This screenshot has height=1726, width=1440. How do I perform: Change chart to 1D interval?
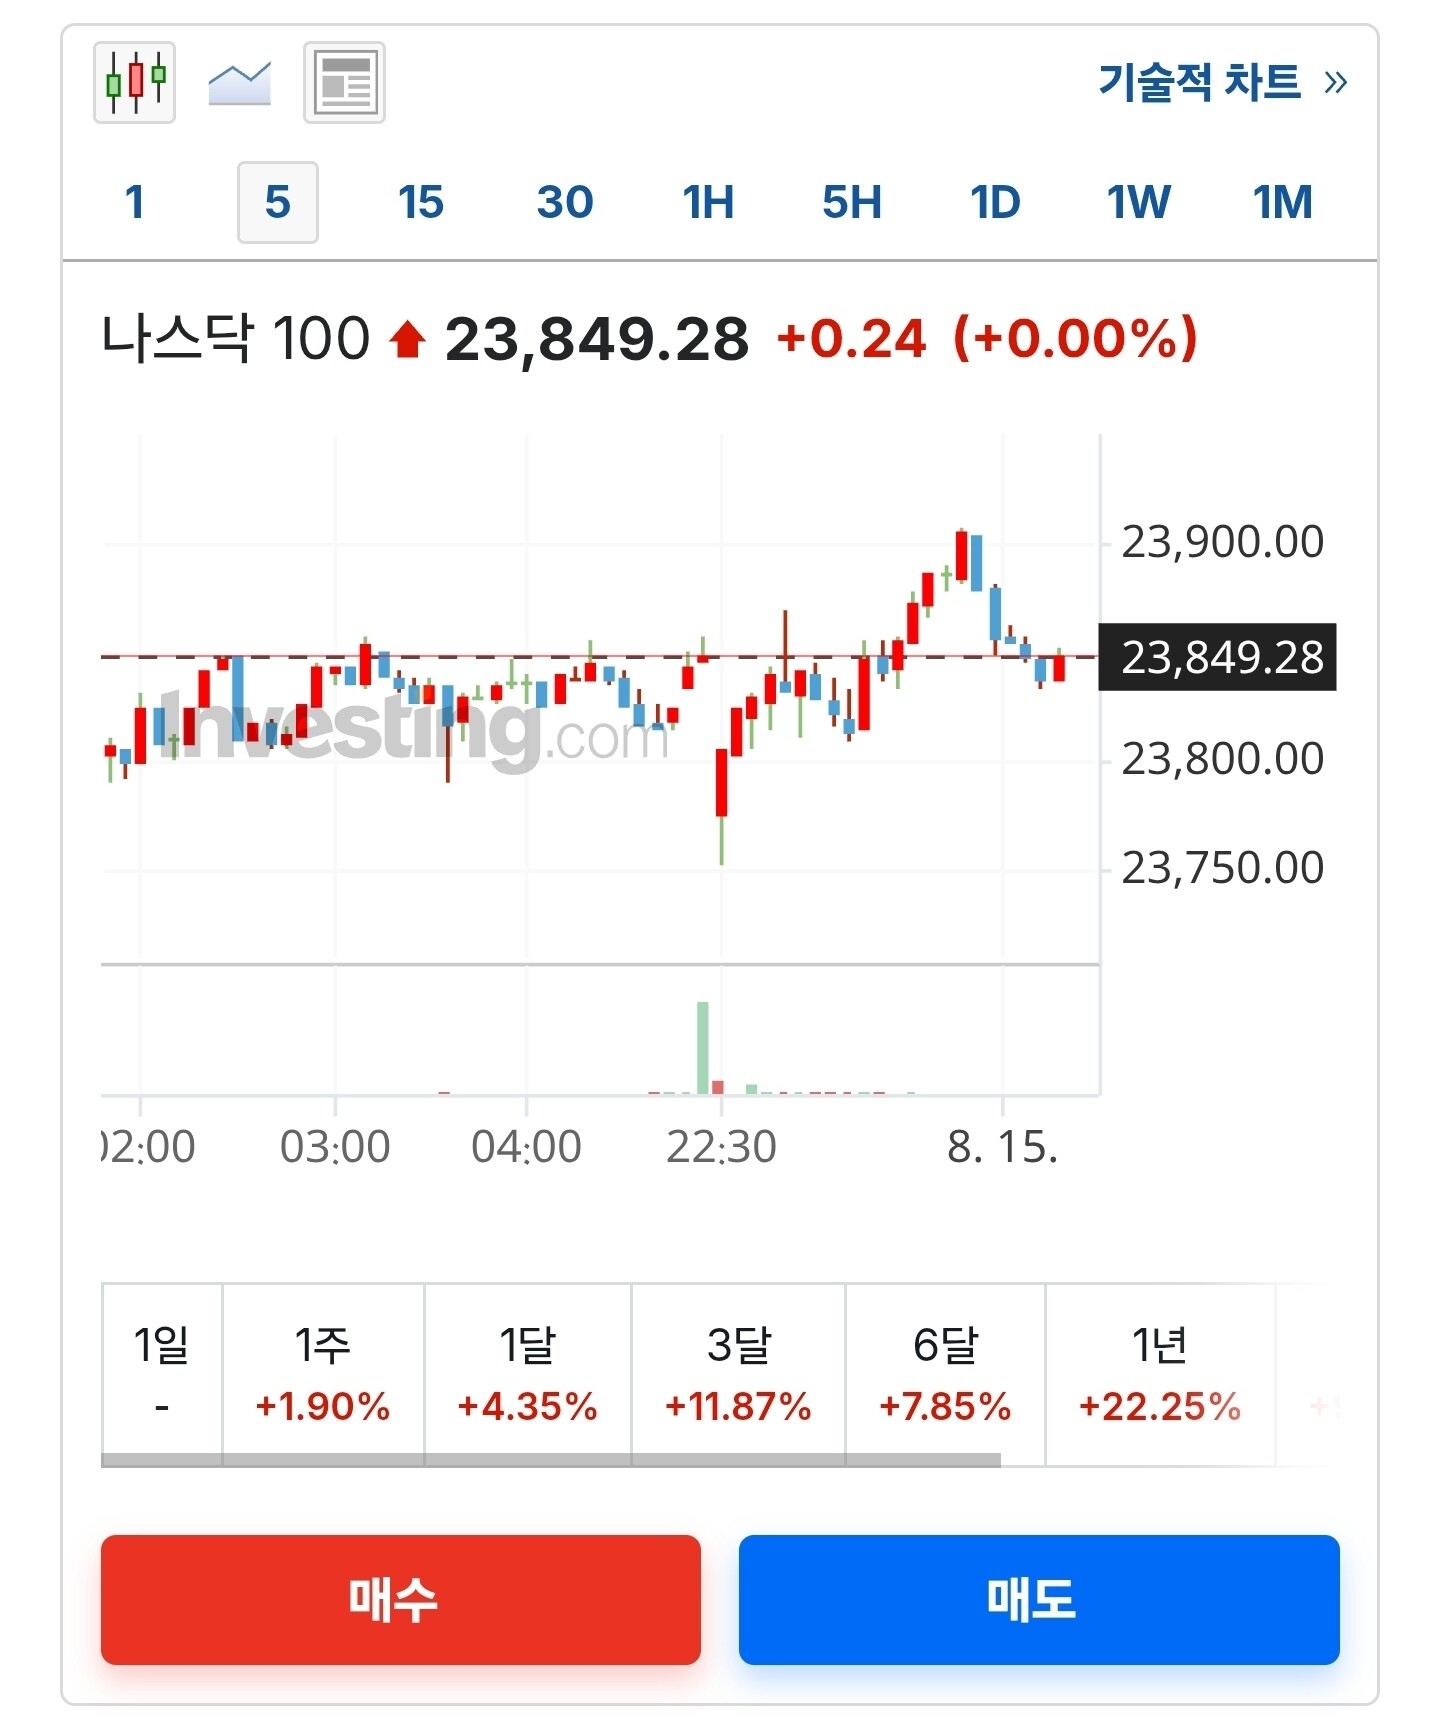[x=996, y=202]
